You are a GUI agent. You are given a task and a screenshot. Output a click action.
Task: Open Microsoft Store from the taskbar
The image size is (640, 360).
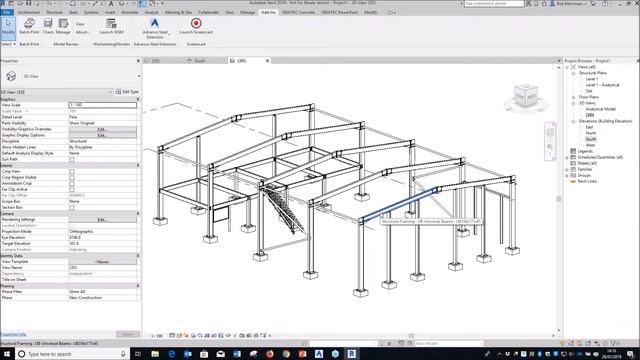(204, 353)
